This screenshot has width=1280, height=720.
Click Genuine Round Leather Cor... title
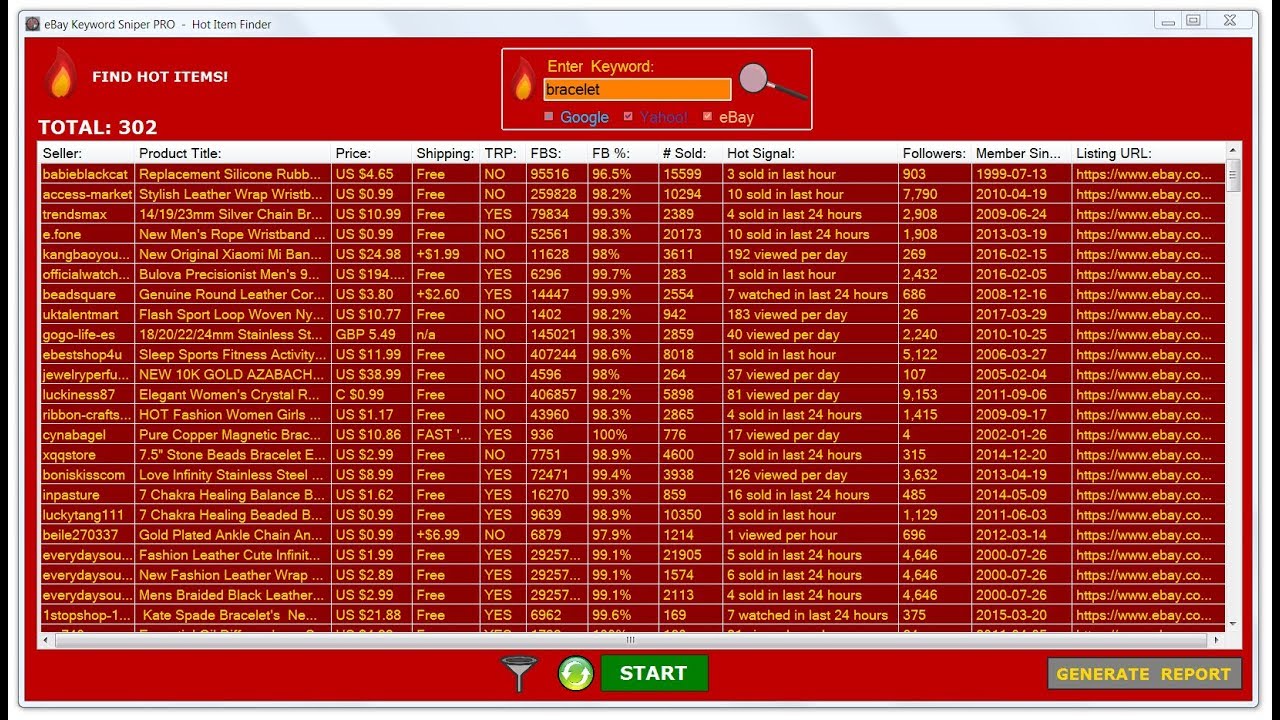(x=232, y=294)
